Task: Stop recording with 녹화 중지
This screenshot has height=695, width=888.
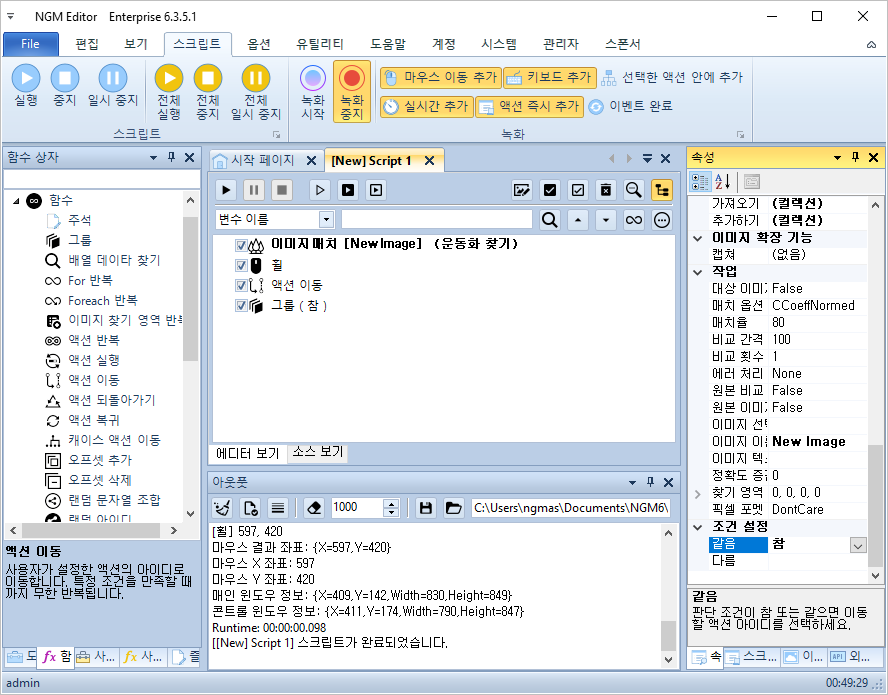Action: point(352,91)
